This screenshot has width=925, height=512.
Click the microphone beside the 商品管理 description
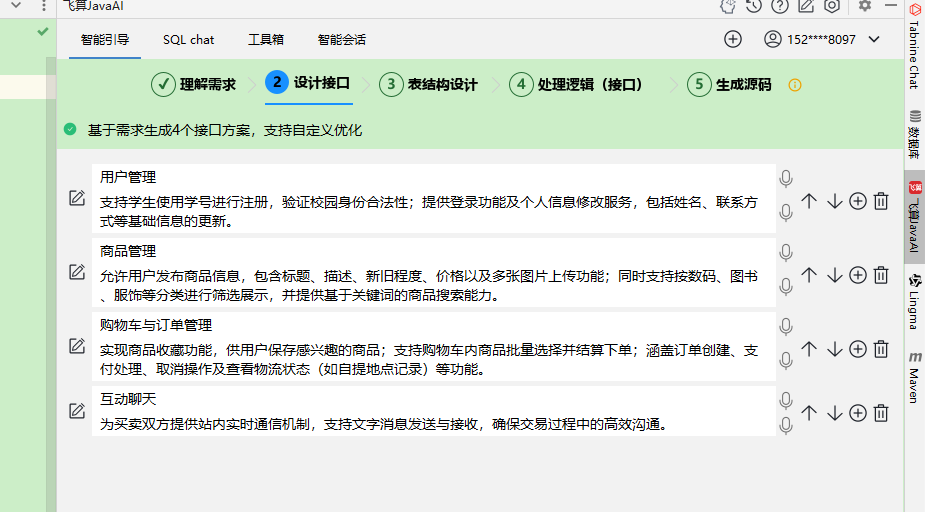point(785,287)
